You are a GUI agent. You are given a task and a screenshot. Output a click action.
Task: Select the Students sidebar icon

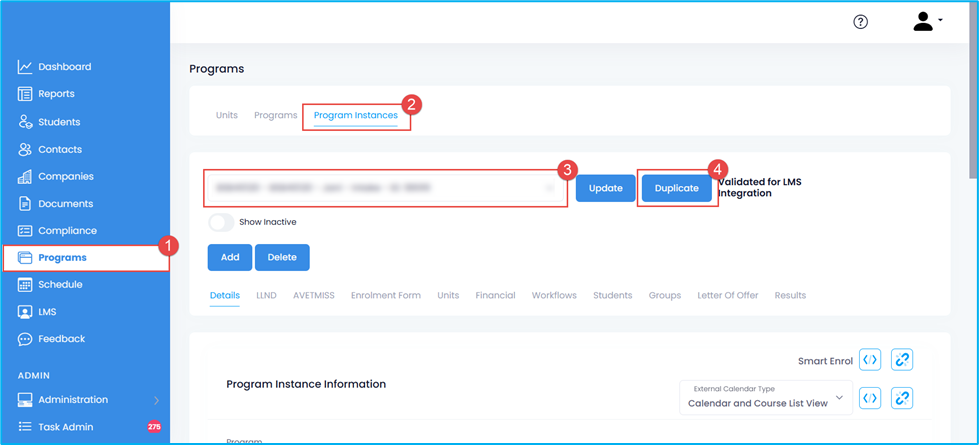point(25,122)
